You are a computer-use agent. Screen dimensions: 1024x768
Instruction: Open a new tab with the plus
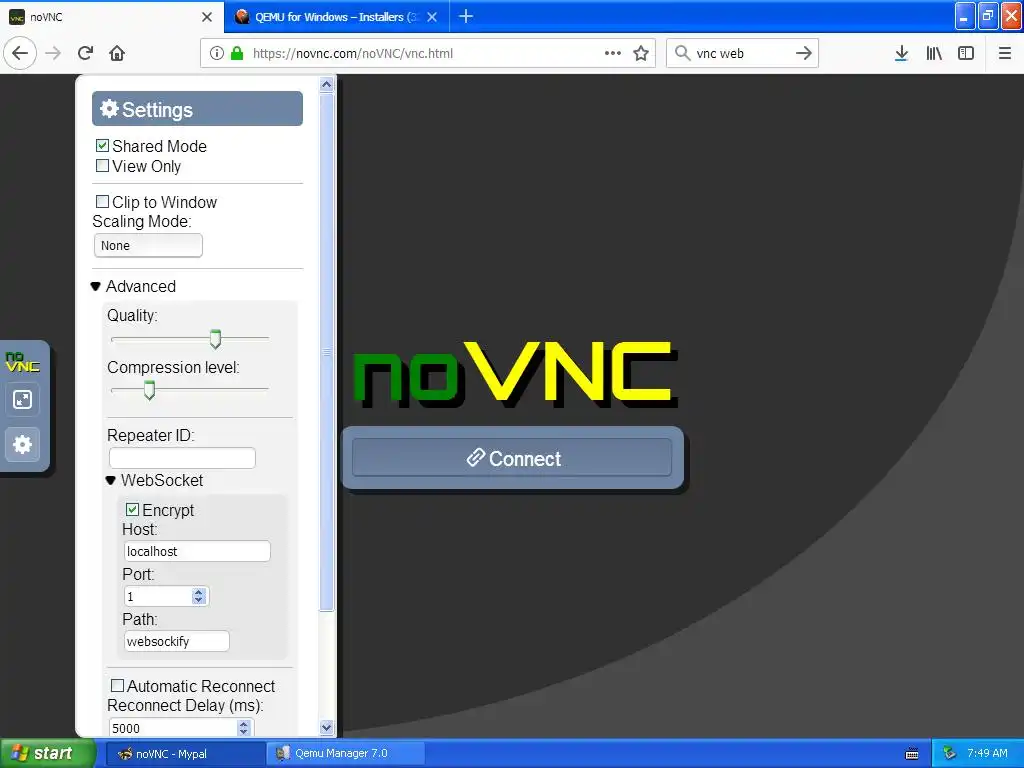466,16
